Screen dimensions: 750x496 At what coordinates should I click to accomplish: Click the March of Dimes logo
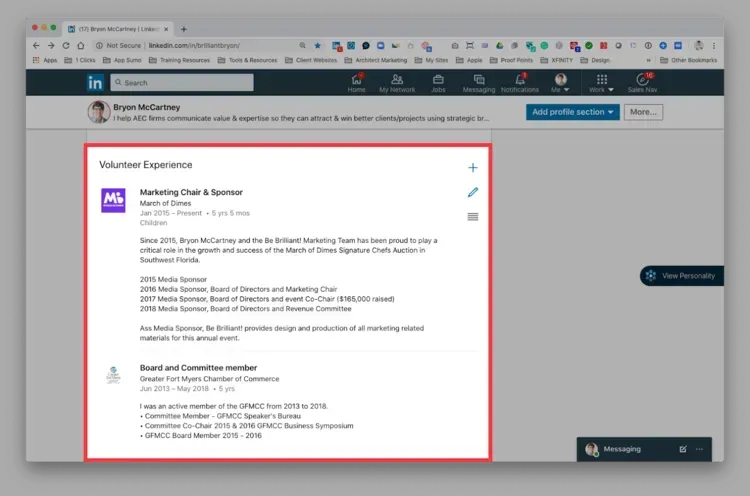point(113,200)
